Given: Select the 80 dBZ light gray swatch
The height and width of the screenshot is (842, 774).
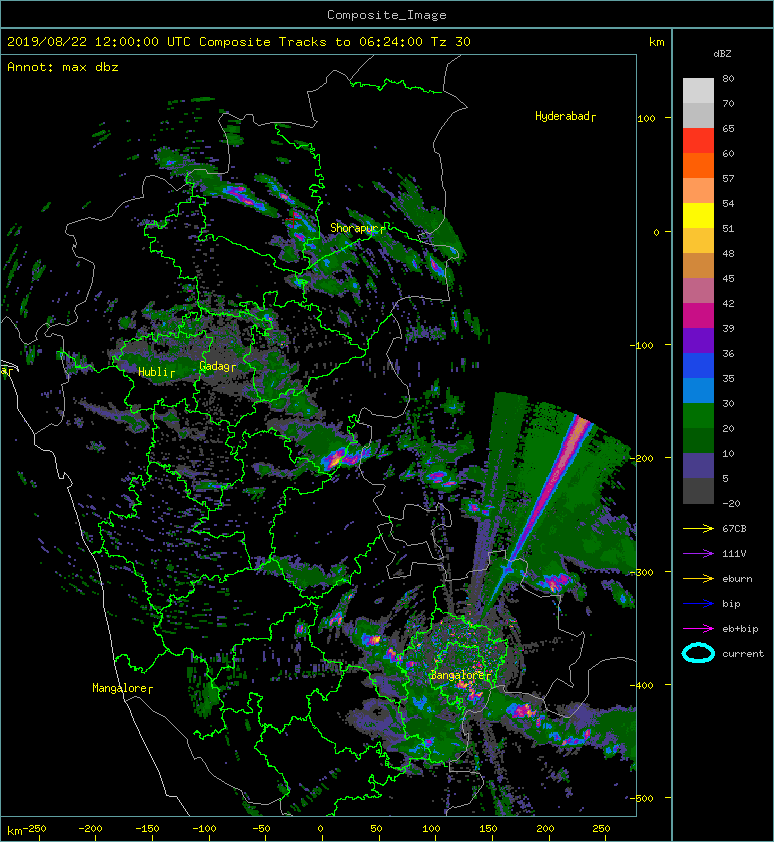Looking at the screenshot, I should 698,90.
